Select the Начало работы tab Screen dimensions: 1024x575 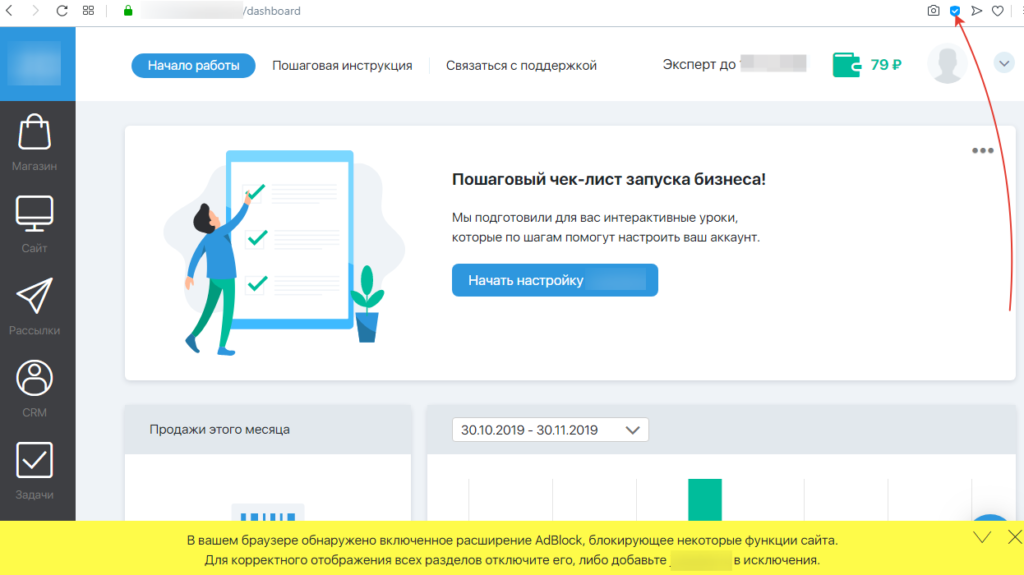tap(193, 66)
